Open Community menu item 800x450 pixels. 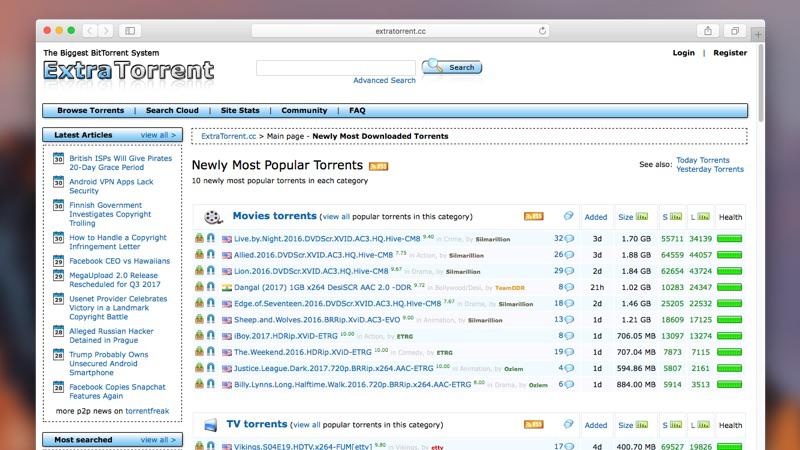[304, 110]
